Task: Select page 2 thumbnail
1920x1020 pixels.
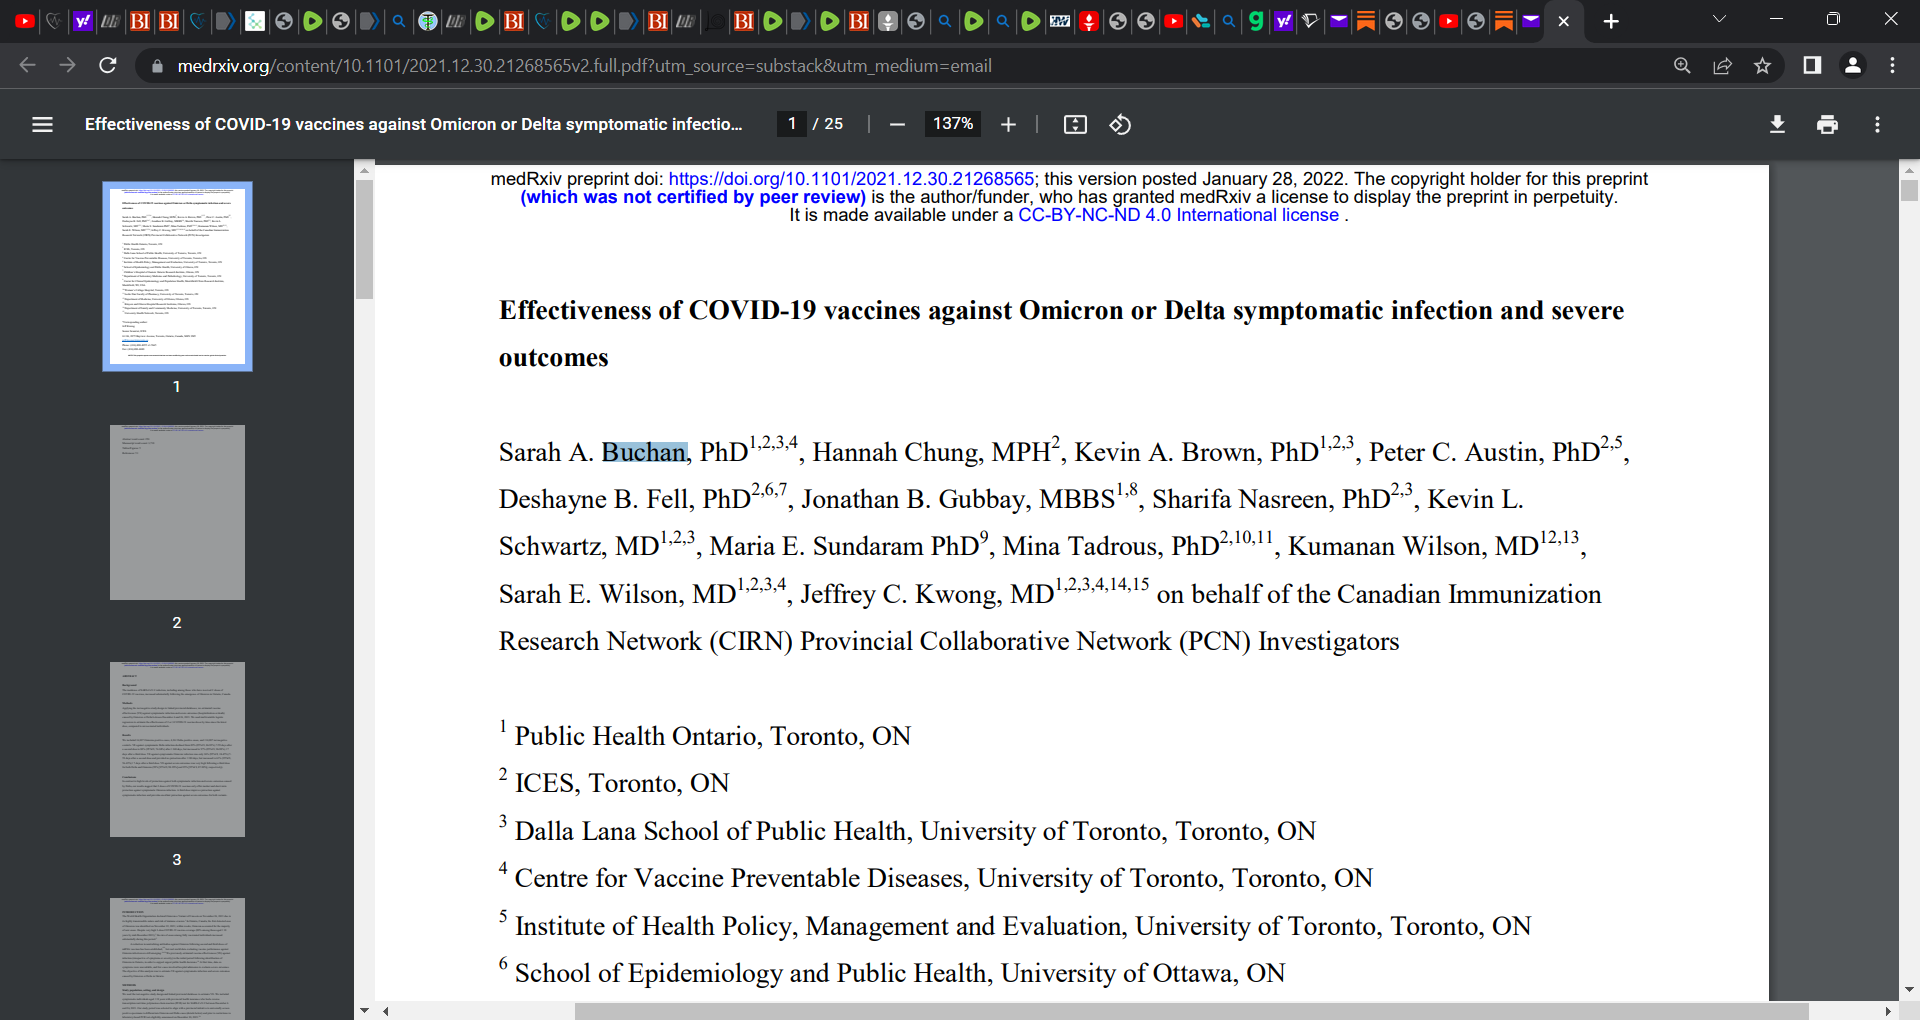Action: pyautogui.click(x=177, y=512)
